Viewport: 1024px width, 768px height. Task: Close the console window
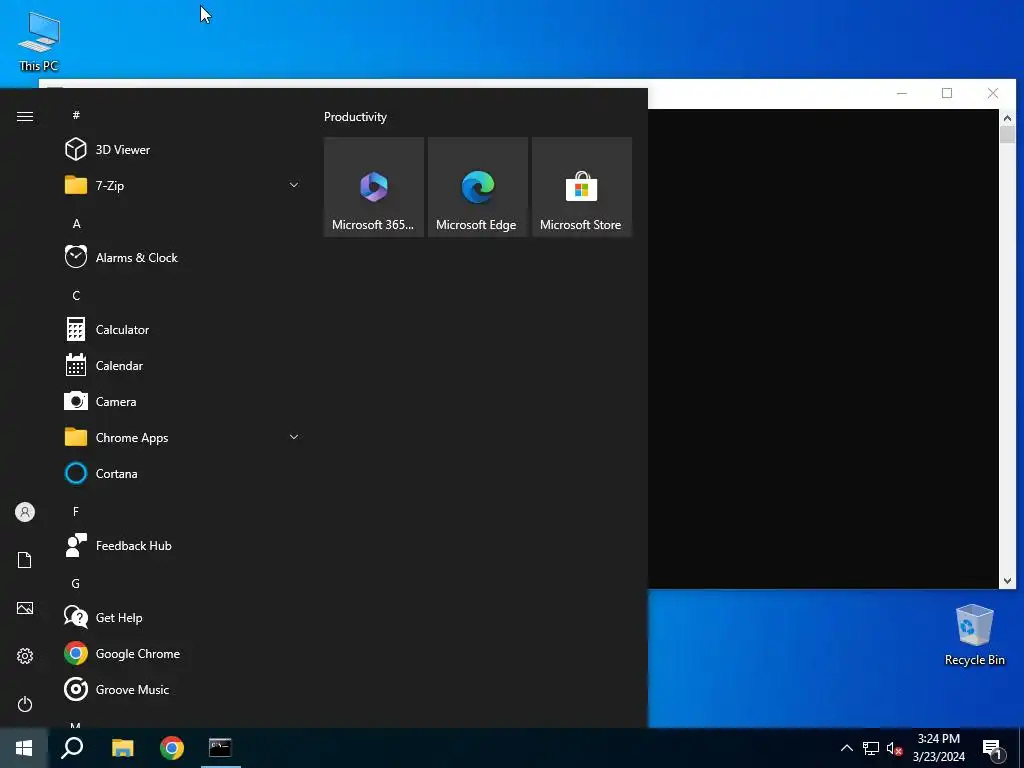[993, 93]
